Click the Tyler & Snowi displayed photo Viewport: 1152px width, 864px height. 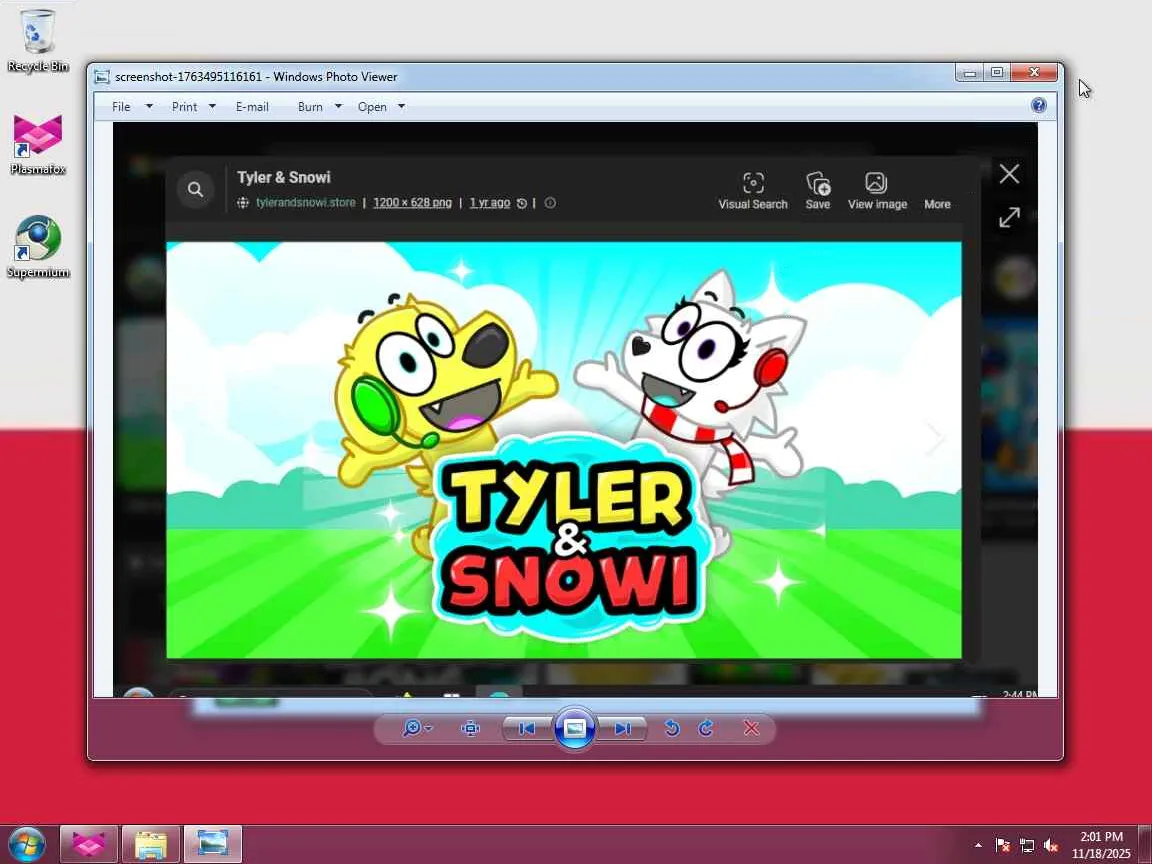(564, 450)
